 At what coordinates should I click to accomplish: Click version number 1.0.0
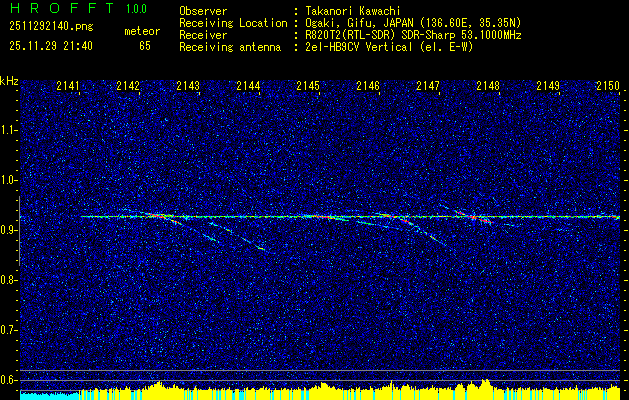tap(136, 8)
